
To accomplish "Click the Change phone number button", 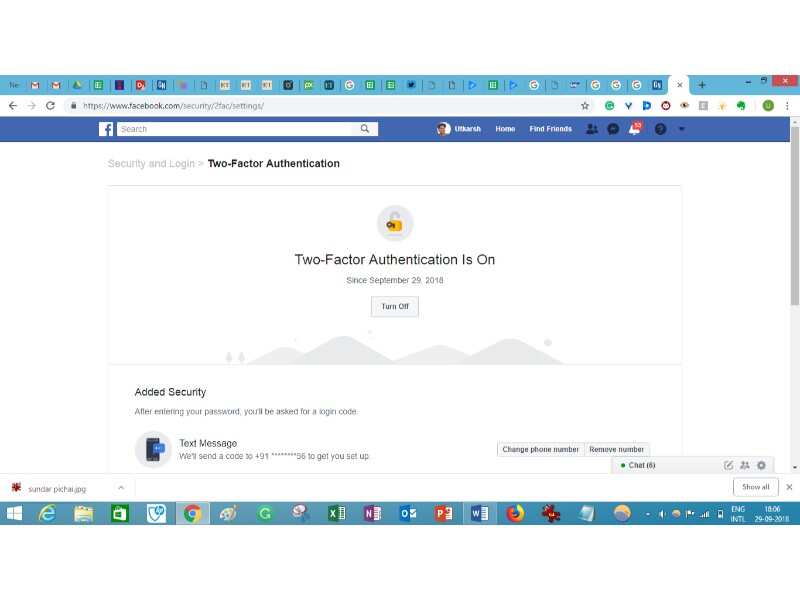I will (540, 450).
